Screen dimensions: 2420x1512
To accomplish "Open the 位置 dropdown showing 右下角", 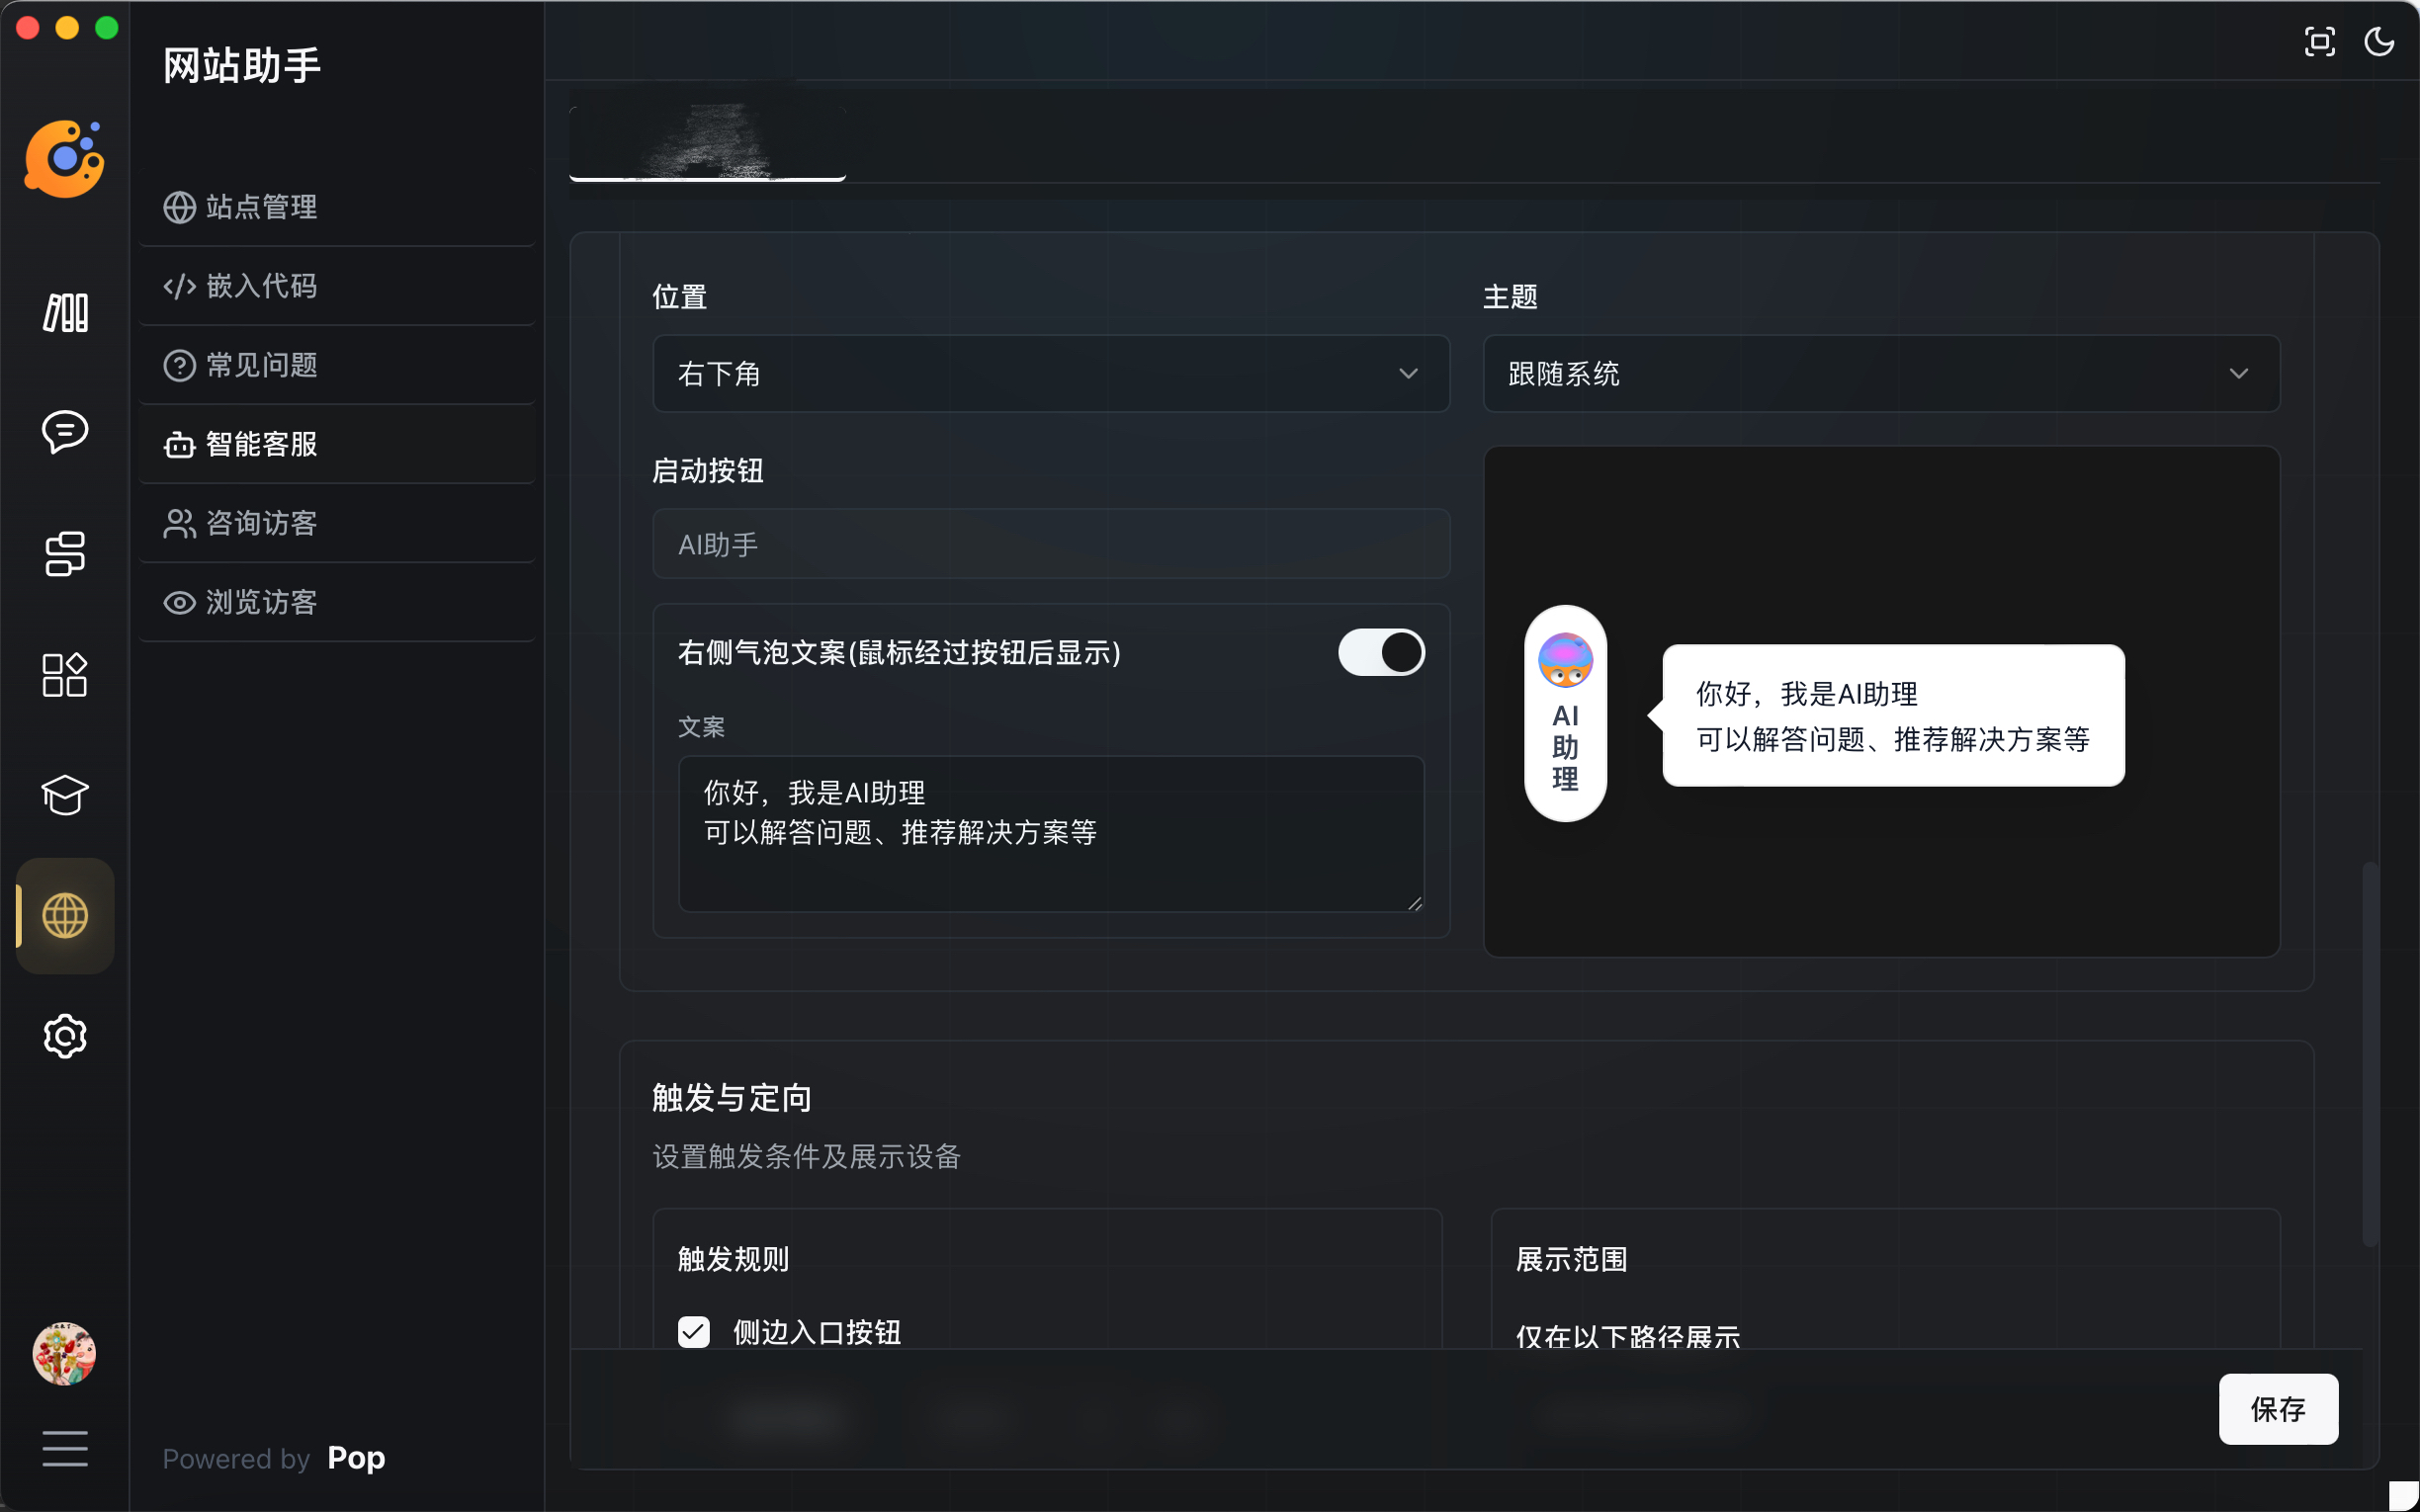I will coord(1050,374).
